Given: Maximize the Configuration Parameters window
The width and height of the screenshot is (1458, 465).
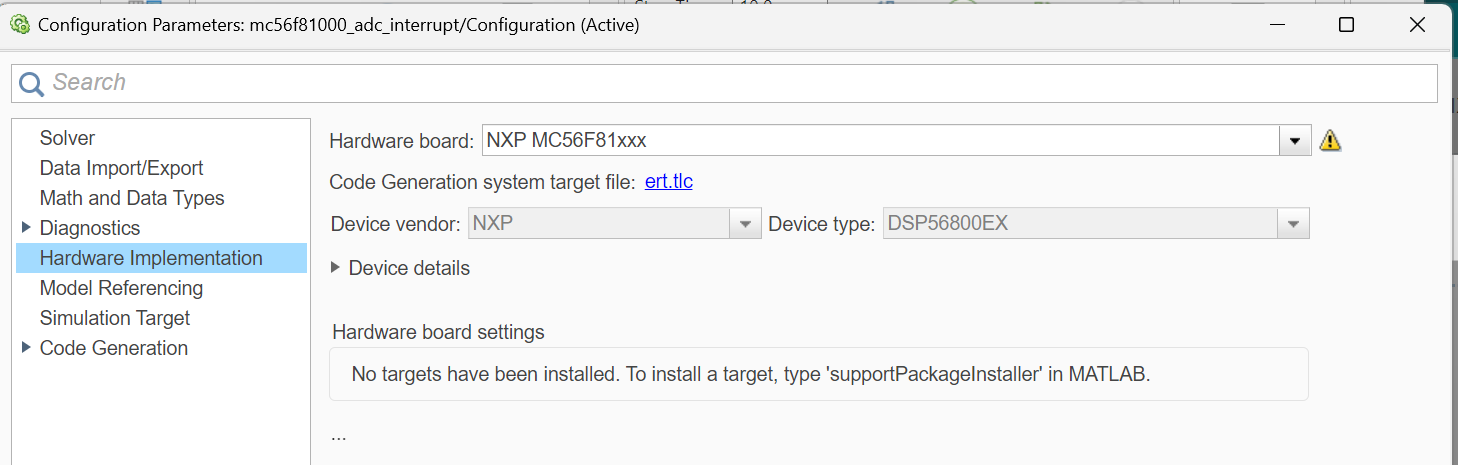Looking at the screenshot, I should pyautogui.click(x=1346, y=26).
